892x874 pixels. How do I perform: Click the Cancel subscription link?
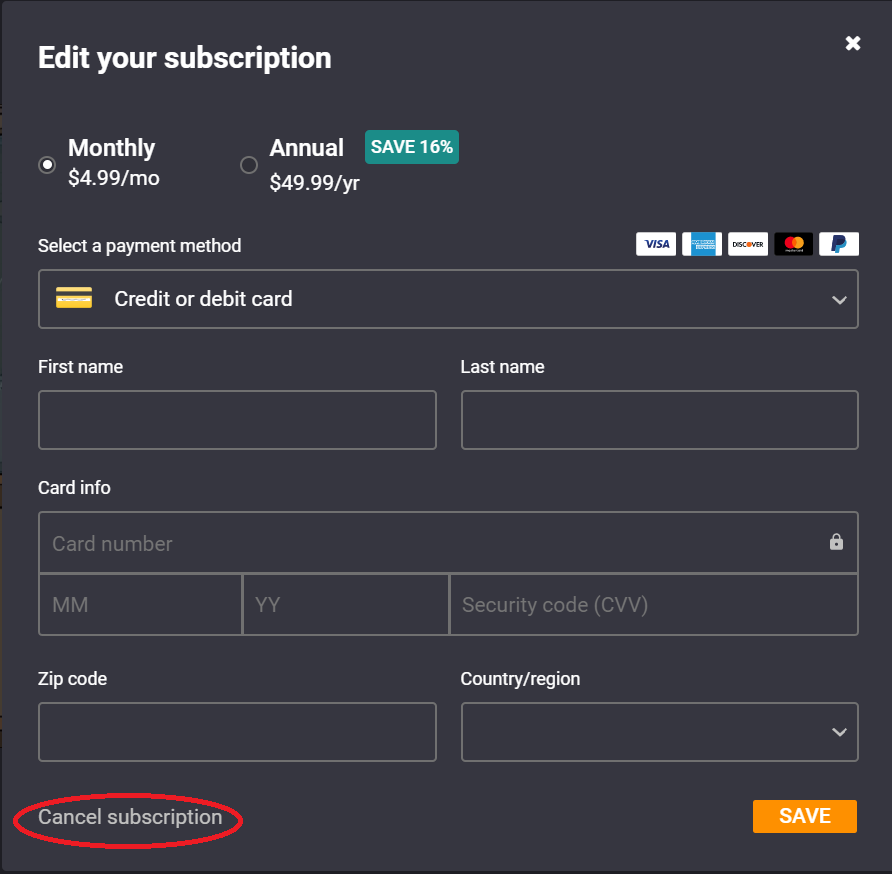click(x=130, y=817)
